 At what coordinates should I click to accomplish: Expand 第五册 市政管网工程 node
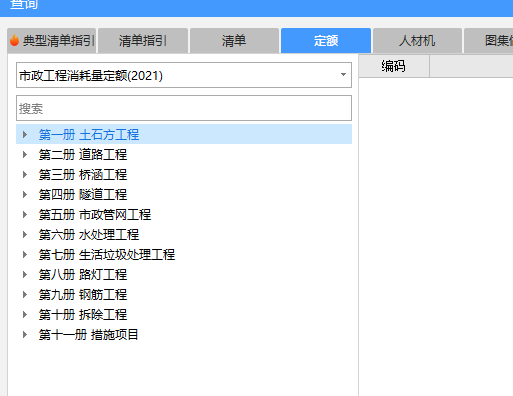(x=25, y=214)
